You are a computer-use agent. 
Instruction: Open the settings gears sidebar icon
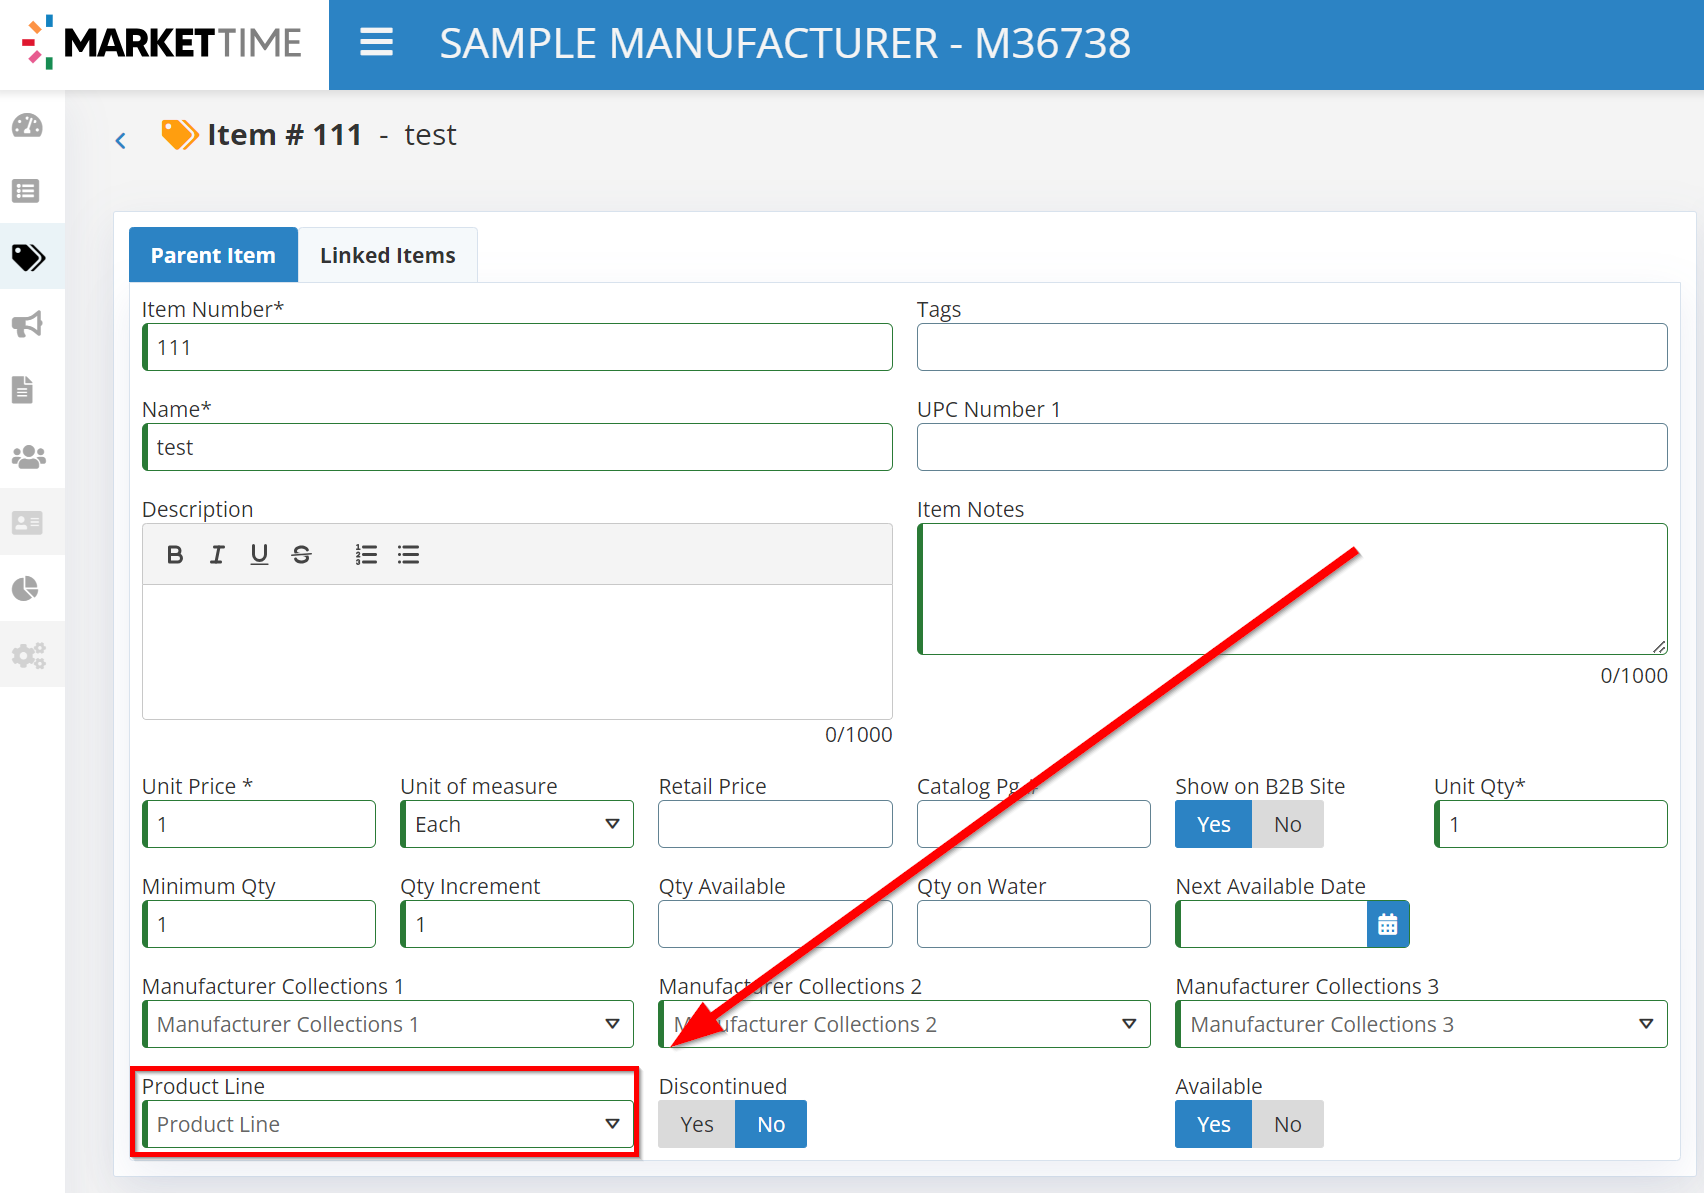[28, 655]
